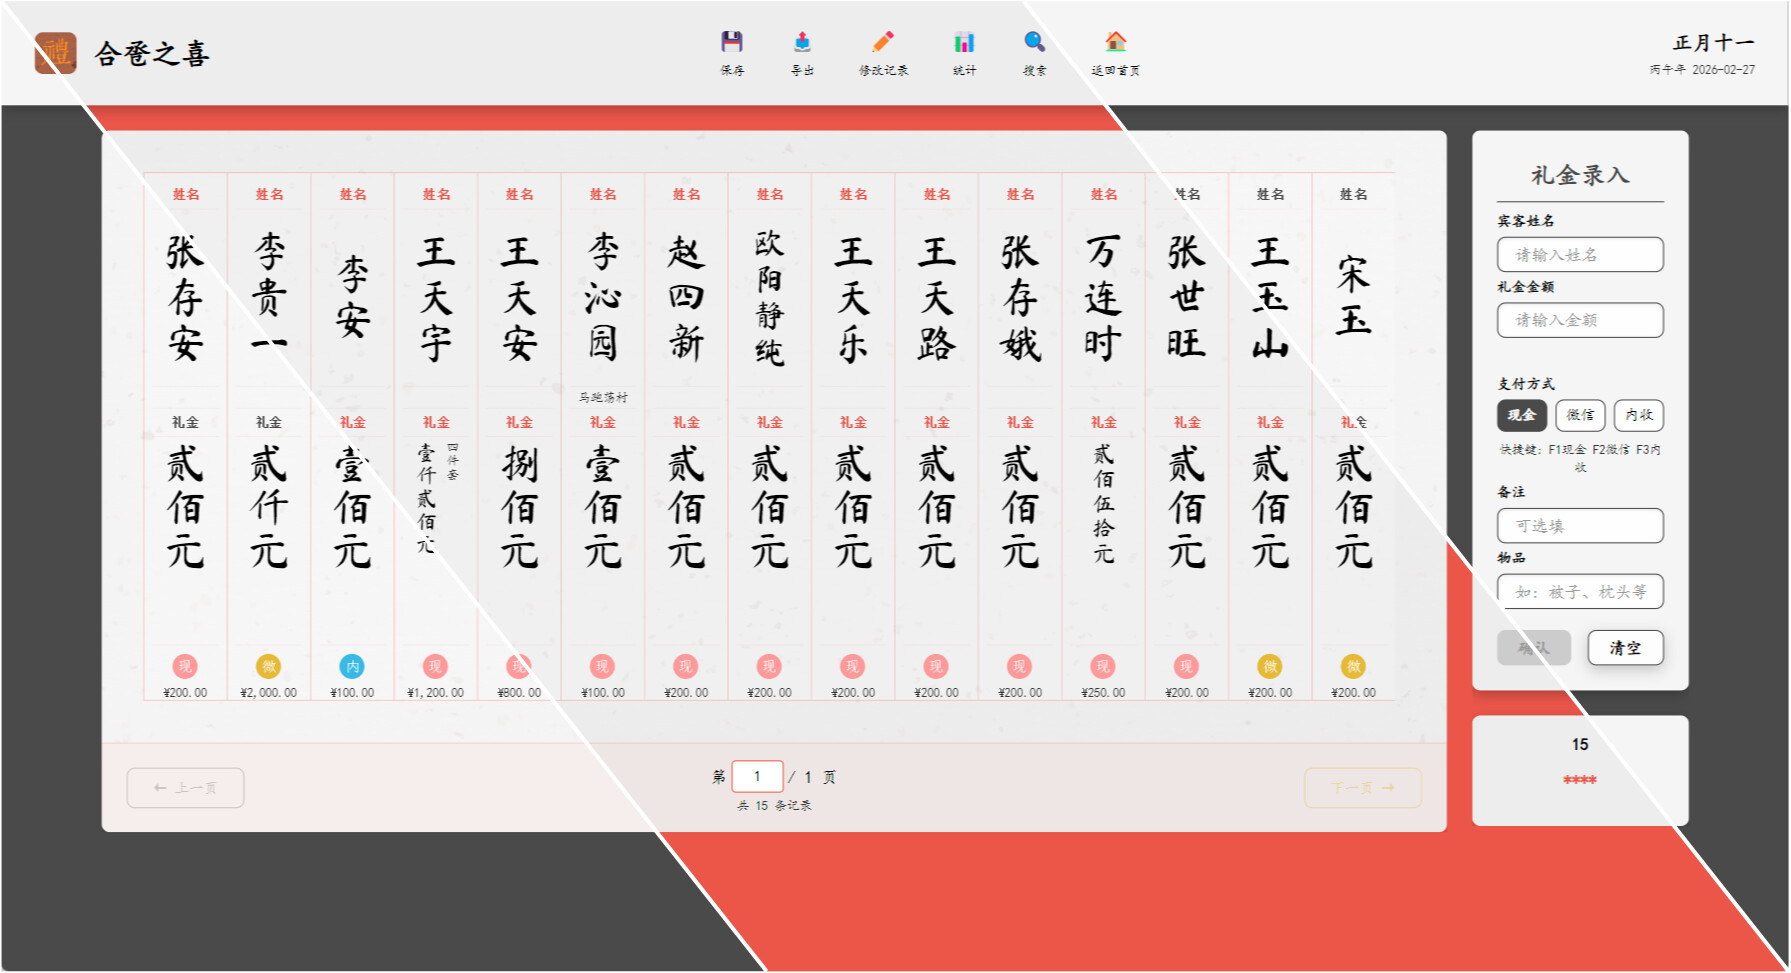Screen dimensions: 1791x973
Task: Click the 搜索 magnifier icon
Action: click(1034, 42)
